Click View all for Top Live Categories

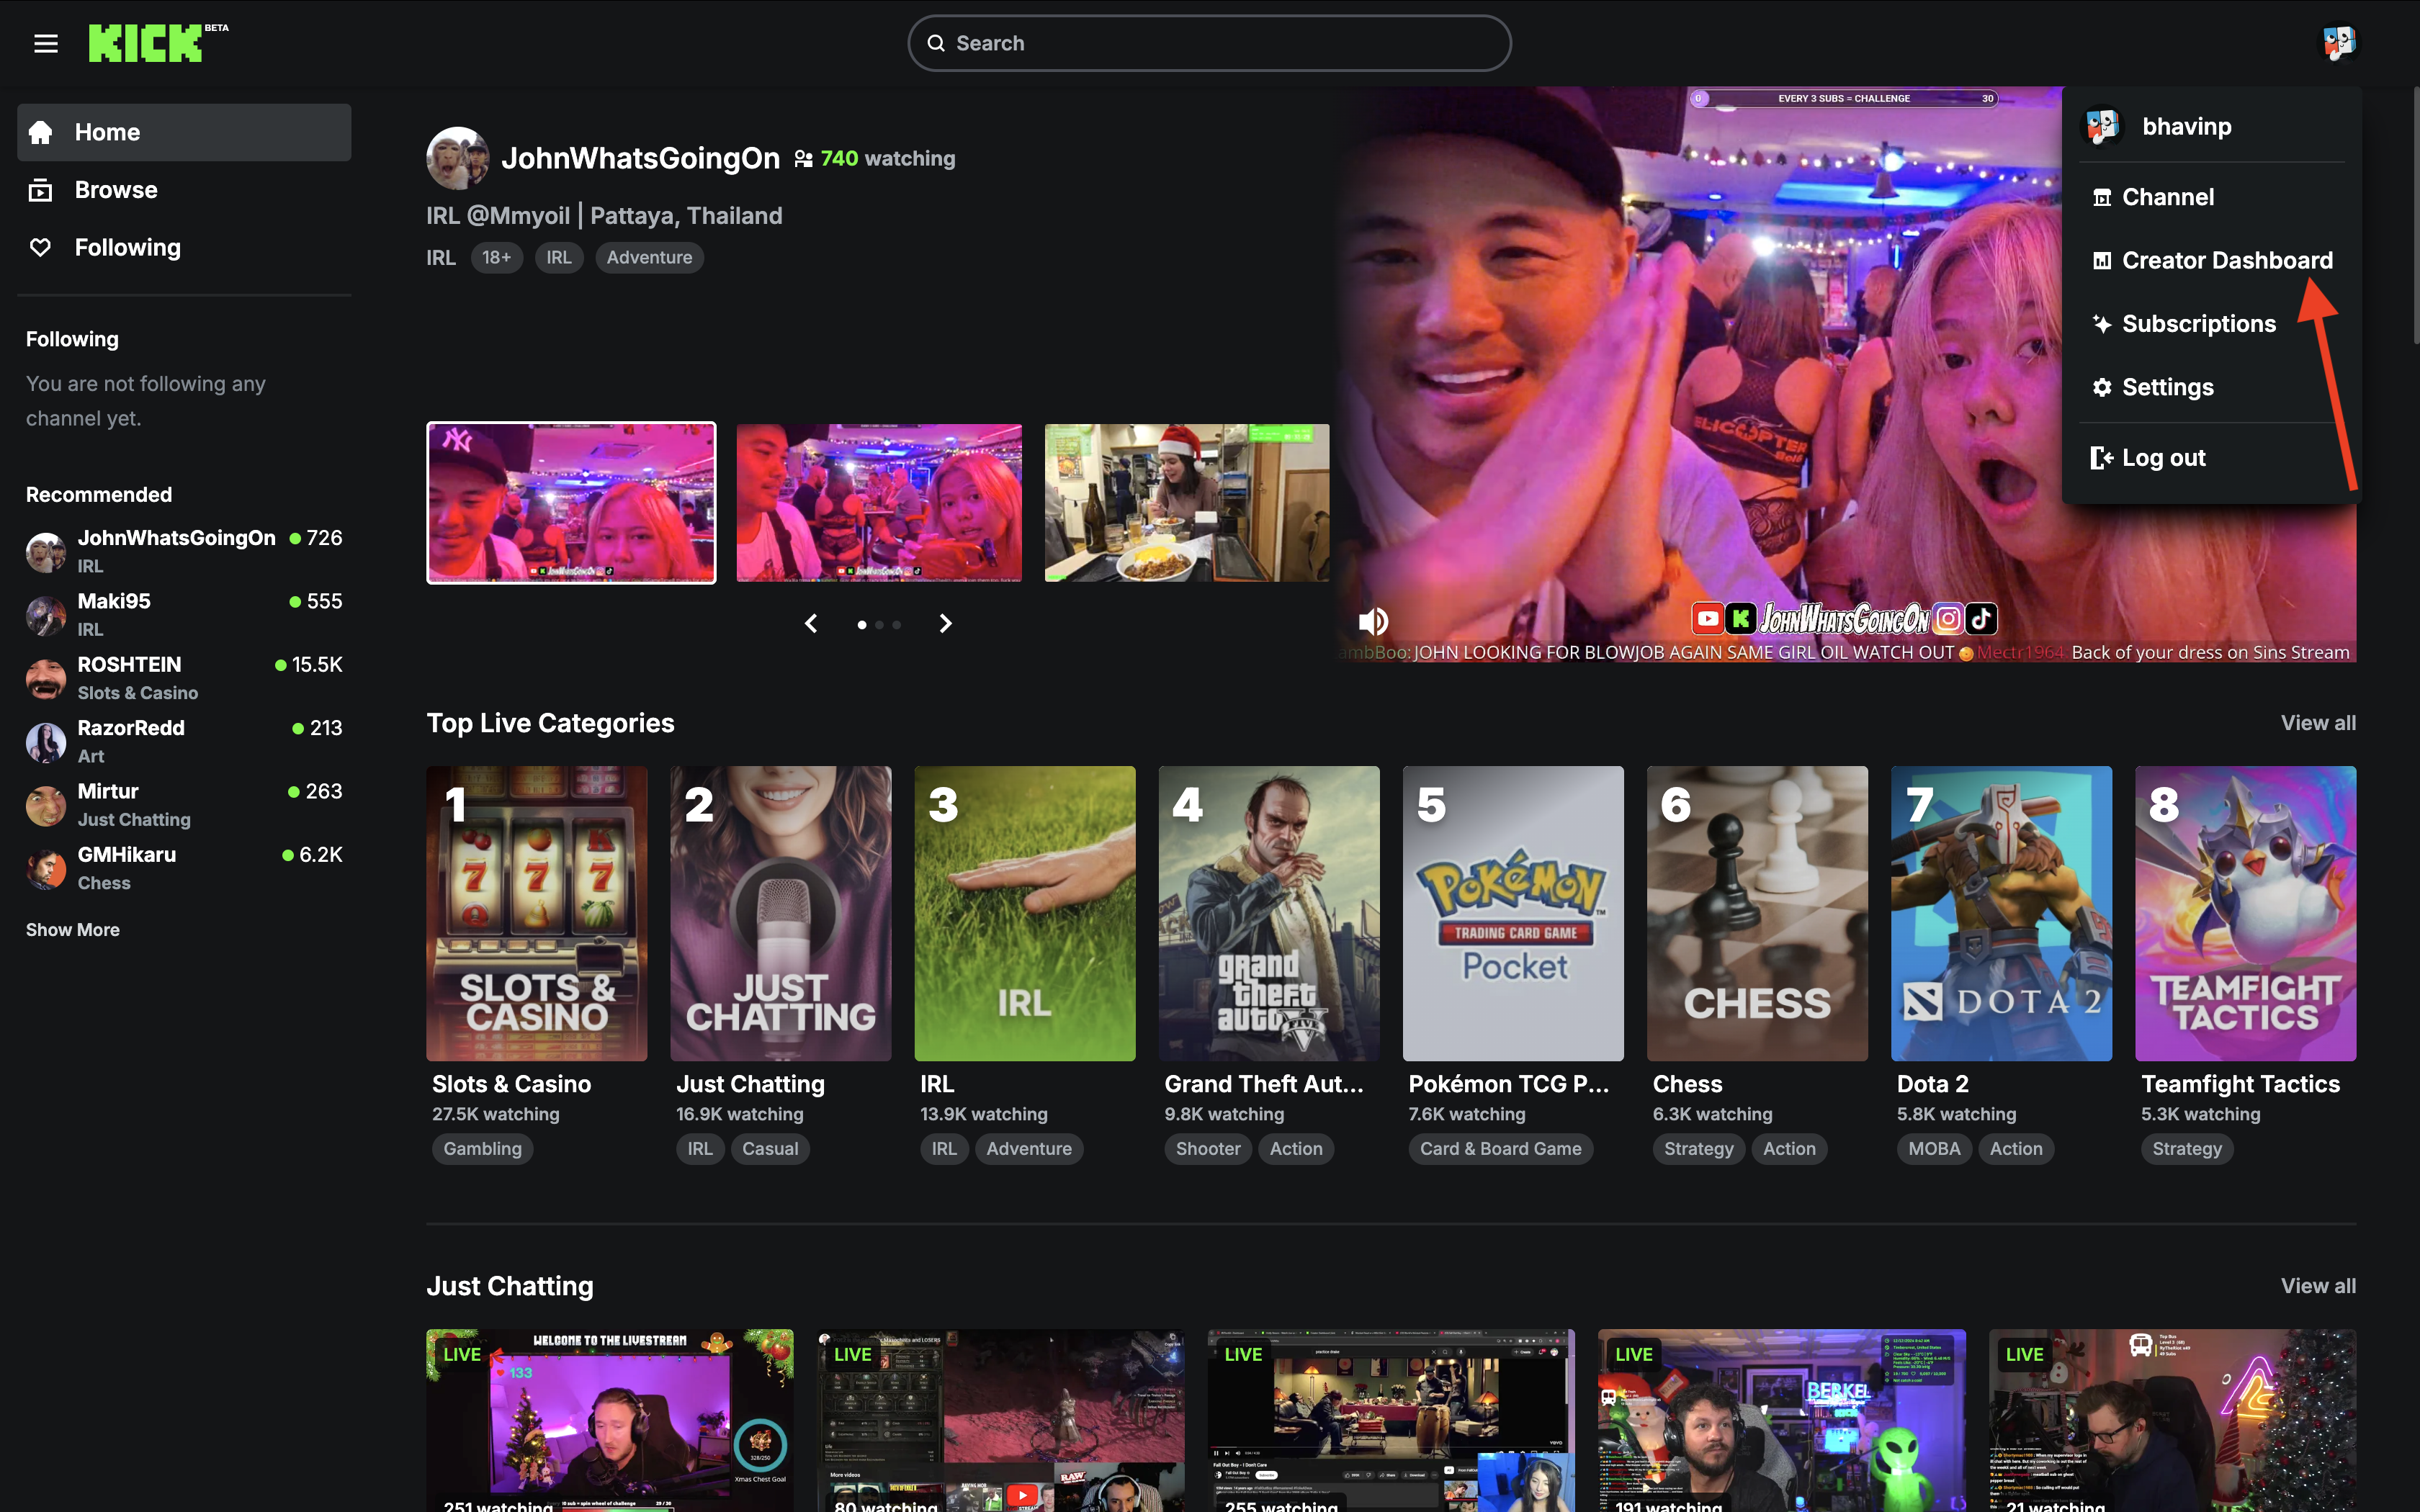tap(2318, 722)
